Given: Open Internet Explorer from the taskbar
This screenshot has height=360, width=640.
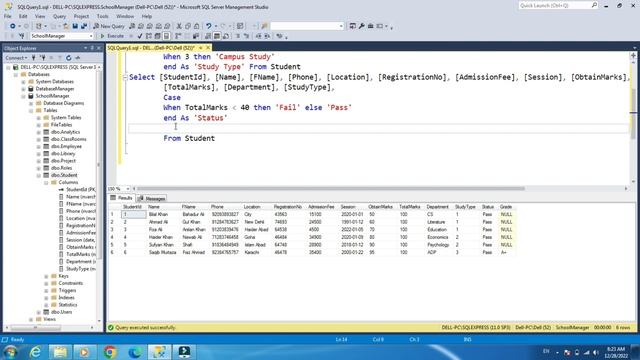Looking at the screenshot, I should (35, 352).
